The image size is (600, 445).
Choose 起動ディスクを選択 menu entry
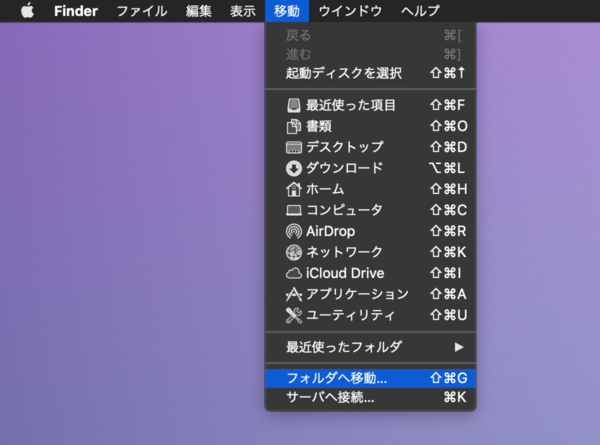click(370, 73)
